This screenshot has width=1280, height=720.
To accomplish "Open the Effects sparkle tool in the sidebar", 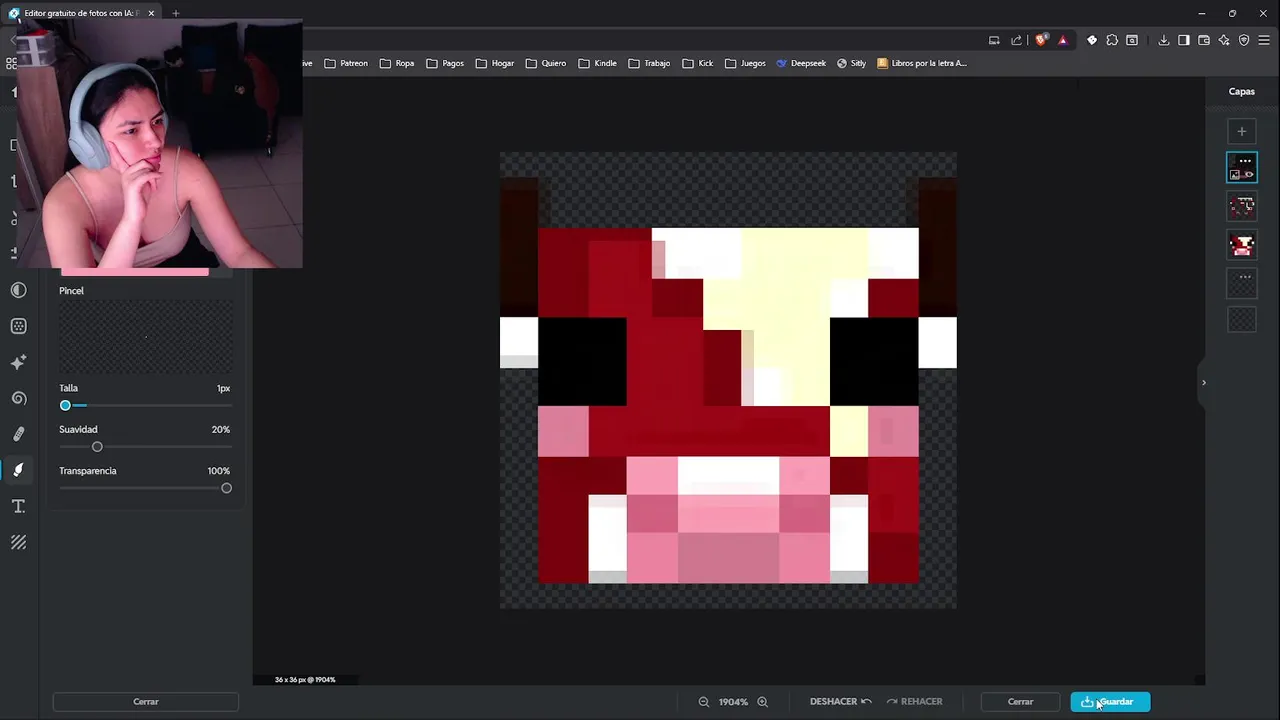I will [x=18, y=362].
